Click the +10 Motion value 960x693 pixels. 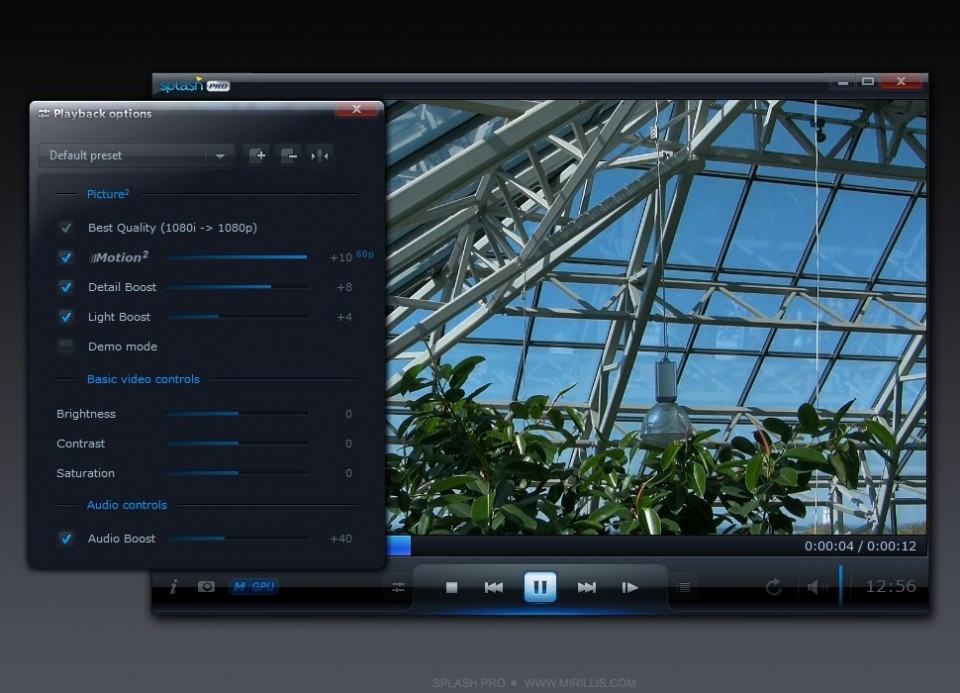340,258
